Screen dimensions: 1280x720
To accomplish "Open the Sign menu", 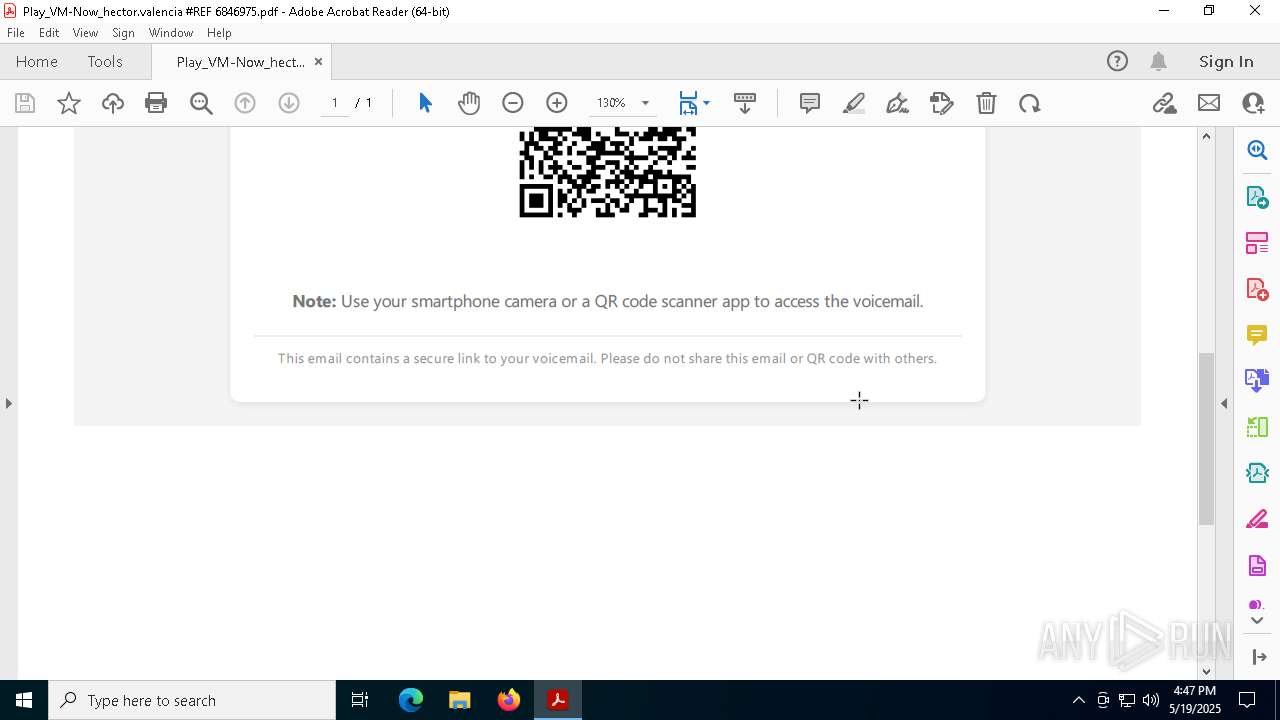I will click(x=124, y=33).
